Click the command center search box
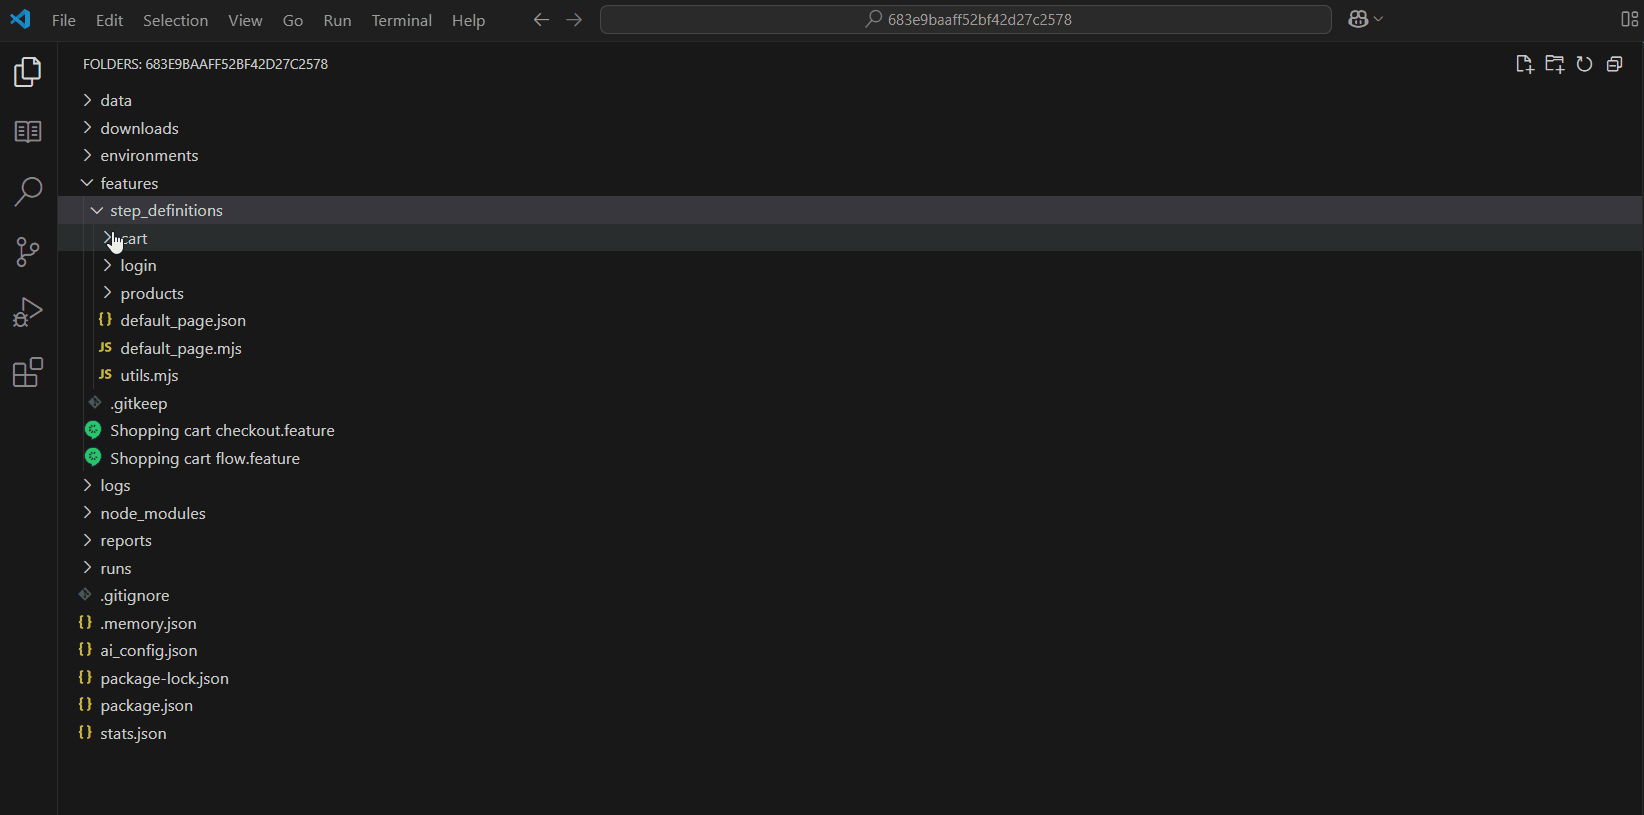Screen dimensions: 1644x815 (x=965, y=20)
